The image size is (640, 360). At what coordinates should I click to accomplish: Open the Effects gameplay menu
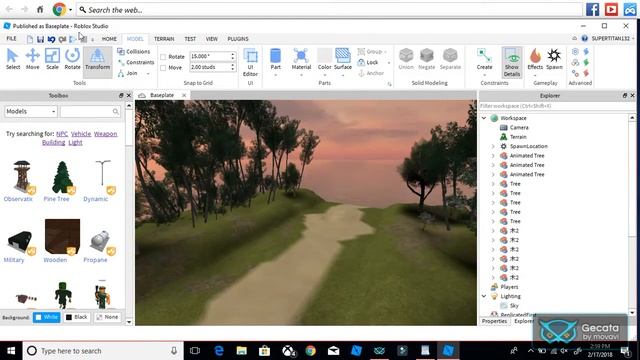pyautogui.click(x=535, y=59)
